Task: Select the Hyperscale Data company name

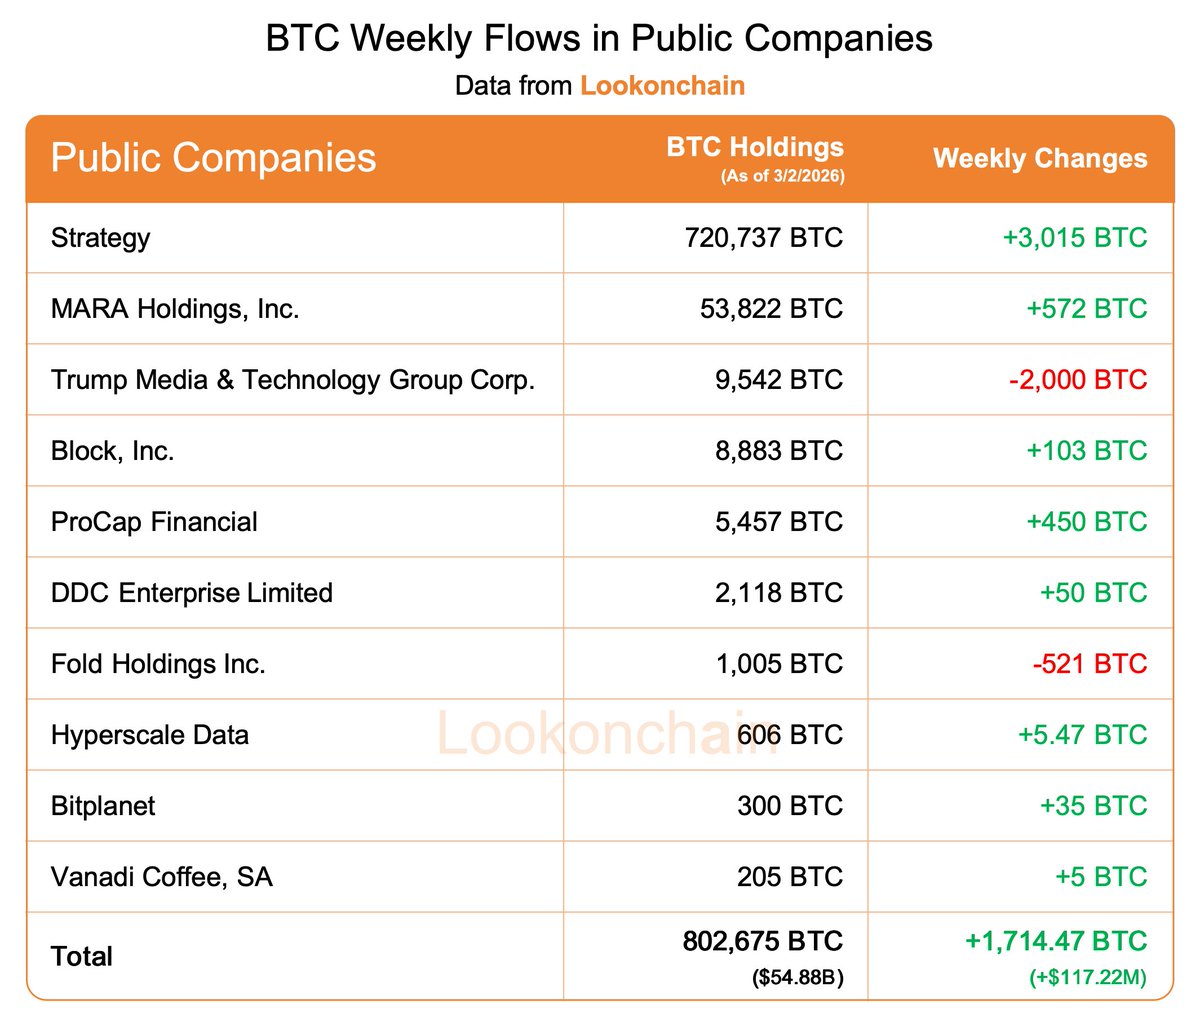Action: tap(149, 735)
